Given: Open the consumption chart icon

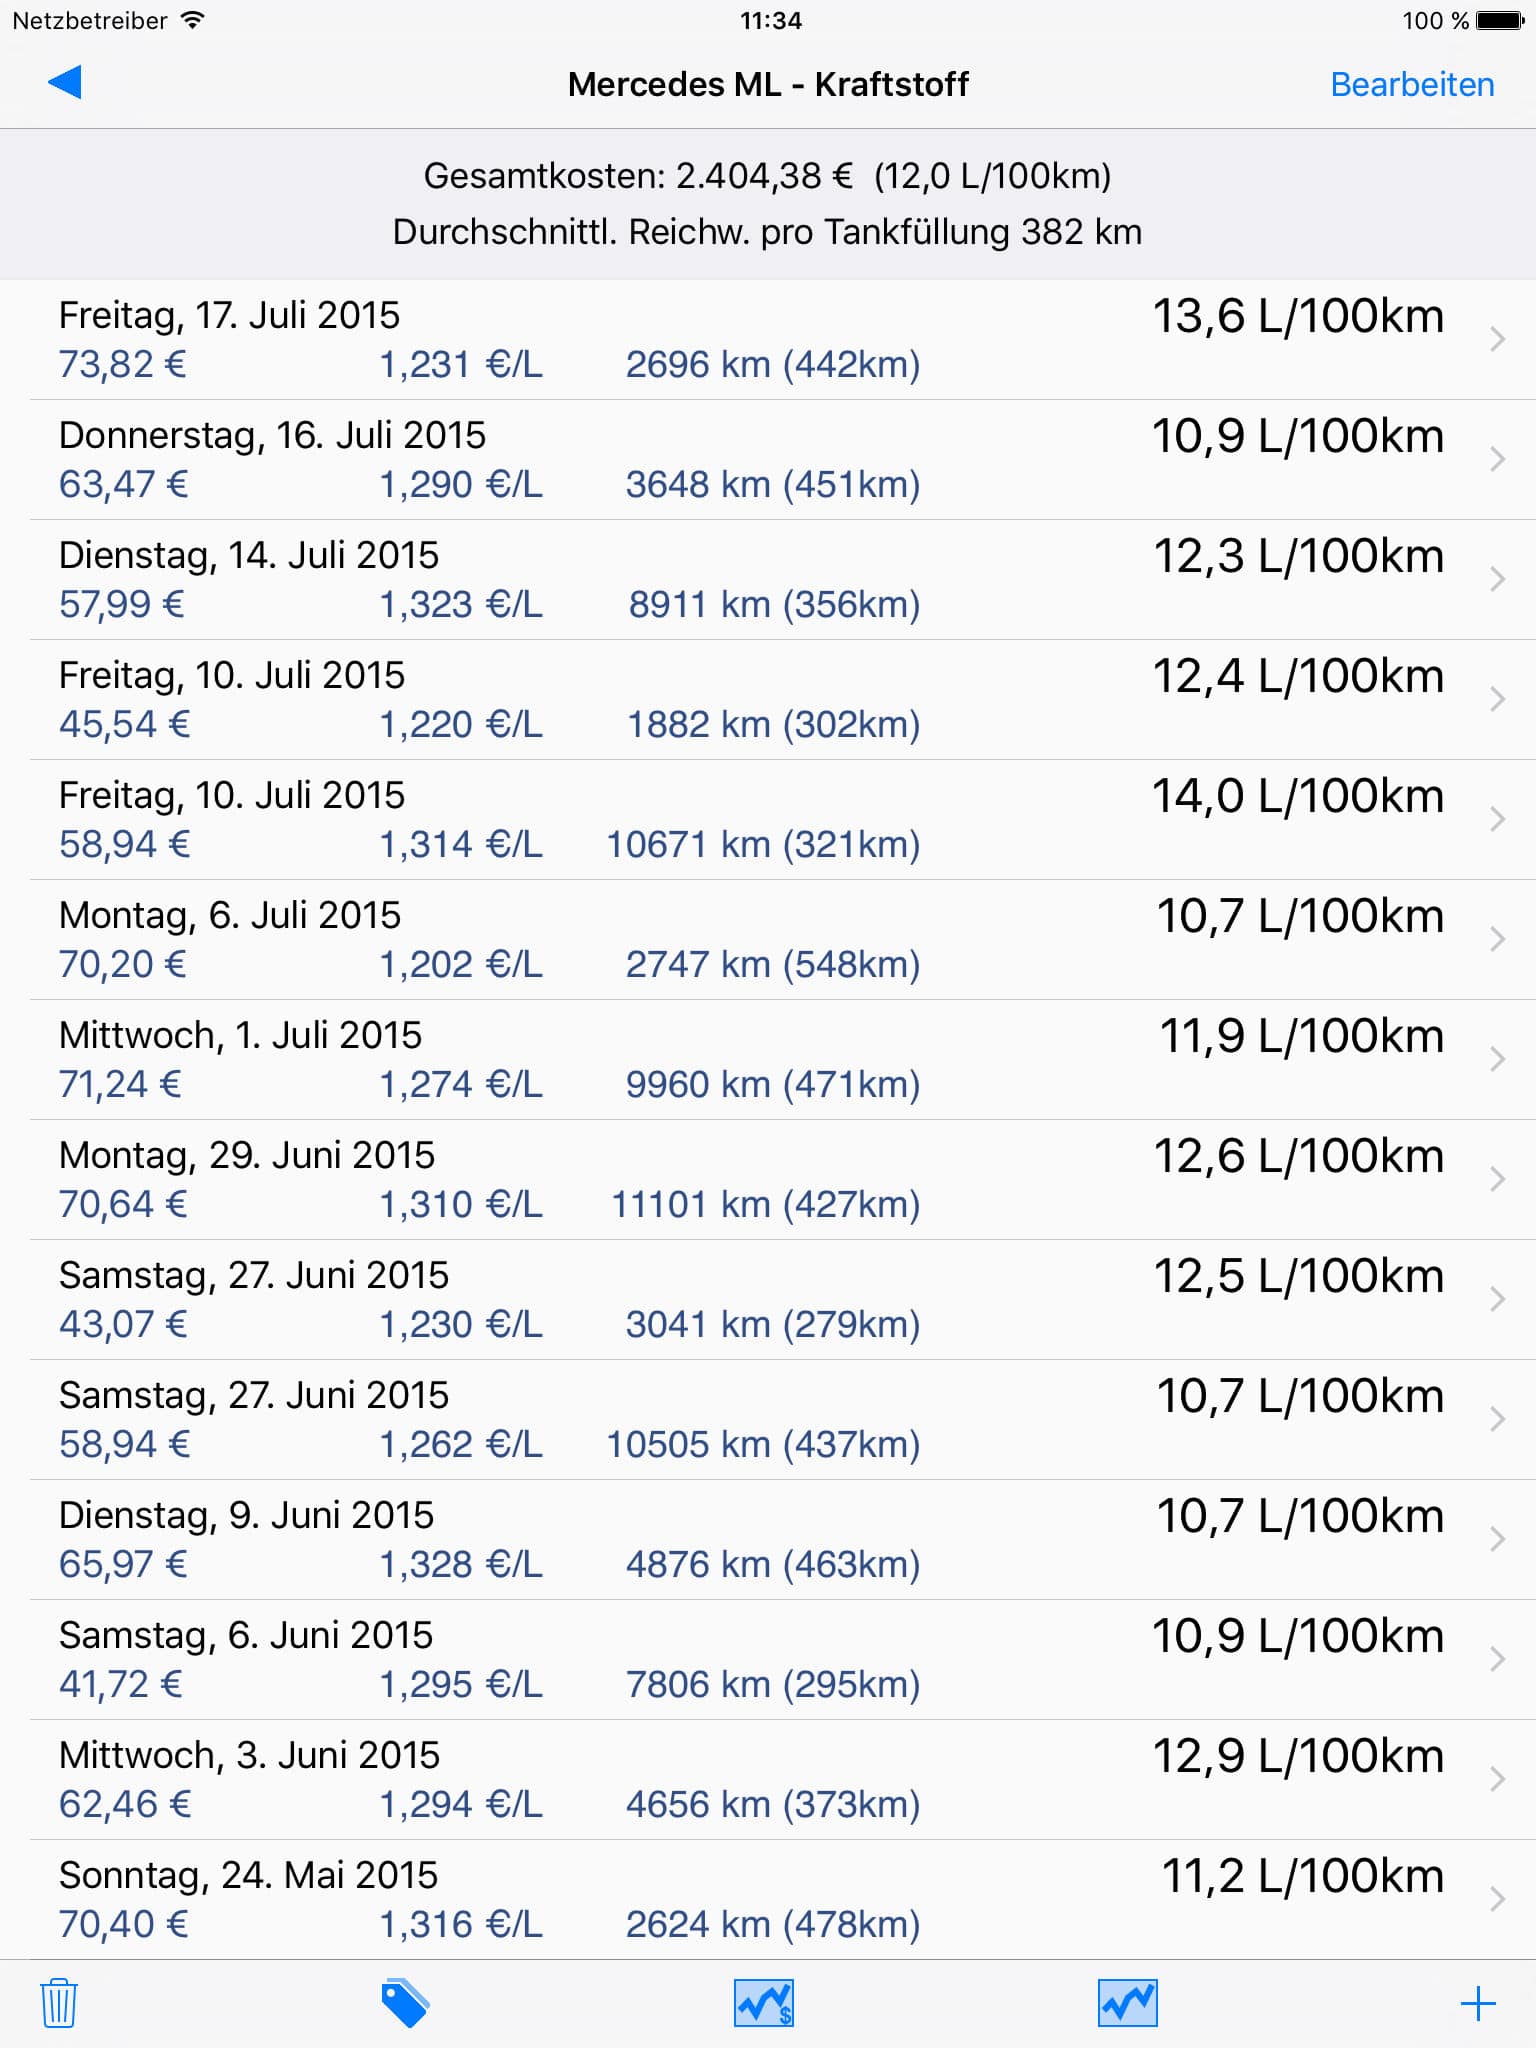Looking at the screenshot, I should tap(1127, 2003).
